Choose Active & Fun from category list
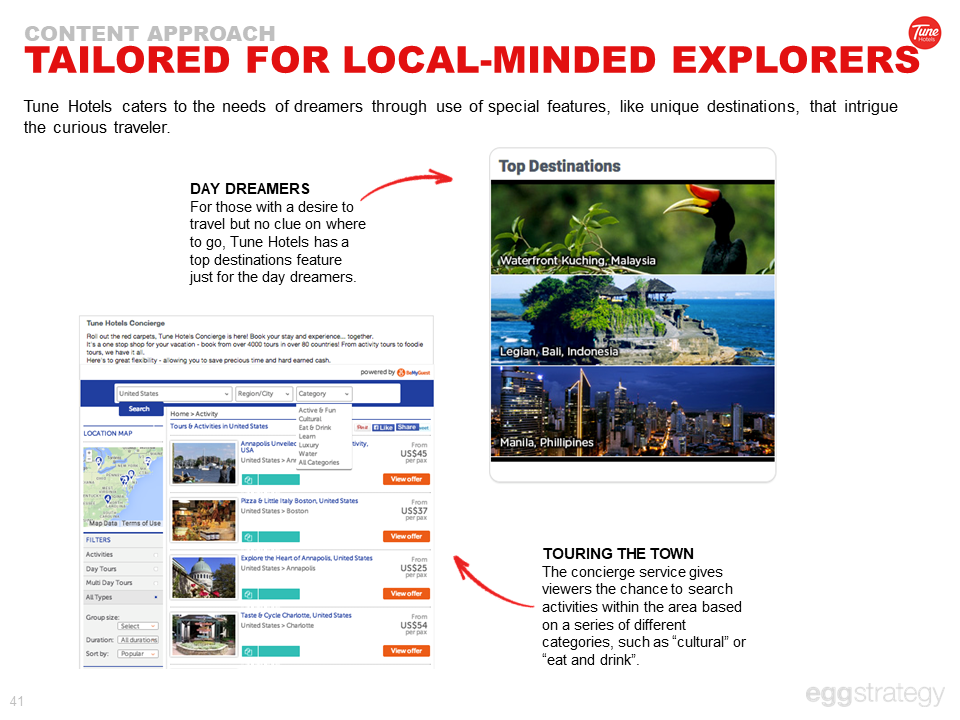The width and height of the screenshot is (960, 720). (317, 410)
